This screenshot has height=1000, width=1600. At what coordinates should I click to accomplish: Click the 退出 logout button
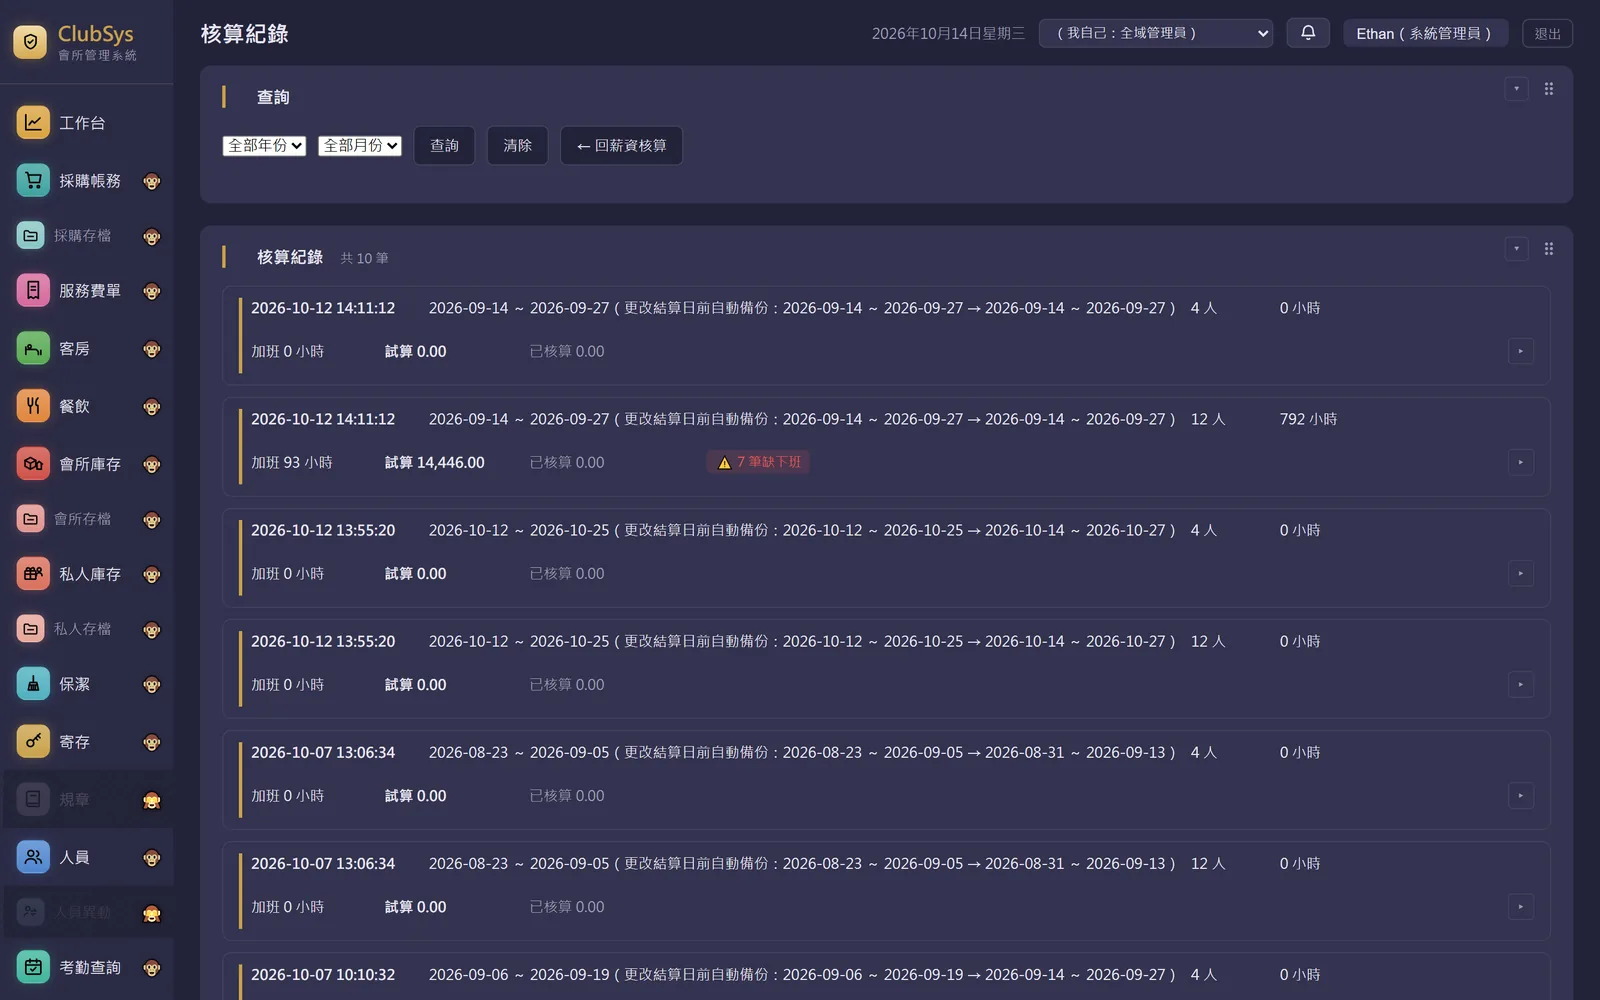[1547, 33]
